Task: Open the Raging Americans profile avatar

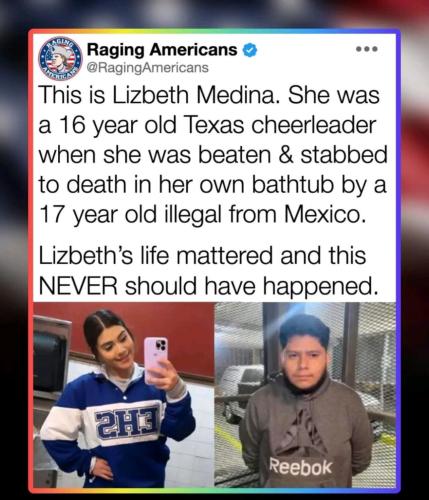Action: [60, 59]
